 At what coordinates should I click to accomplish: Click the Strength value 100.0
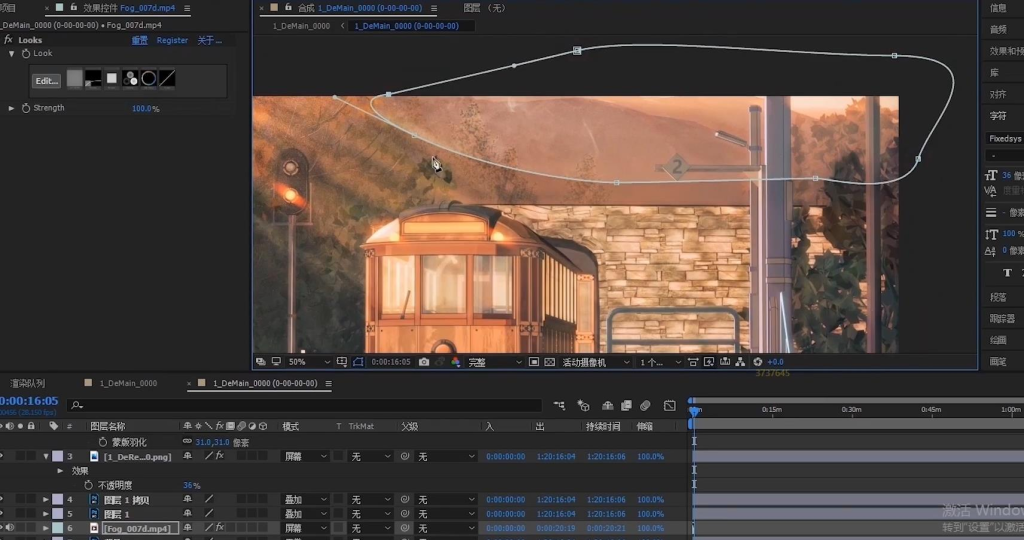click(x=142, y=108)
